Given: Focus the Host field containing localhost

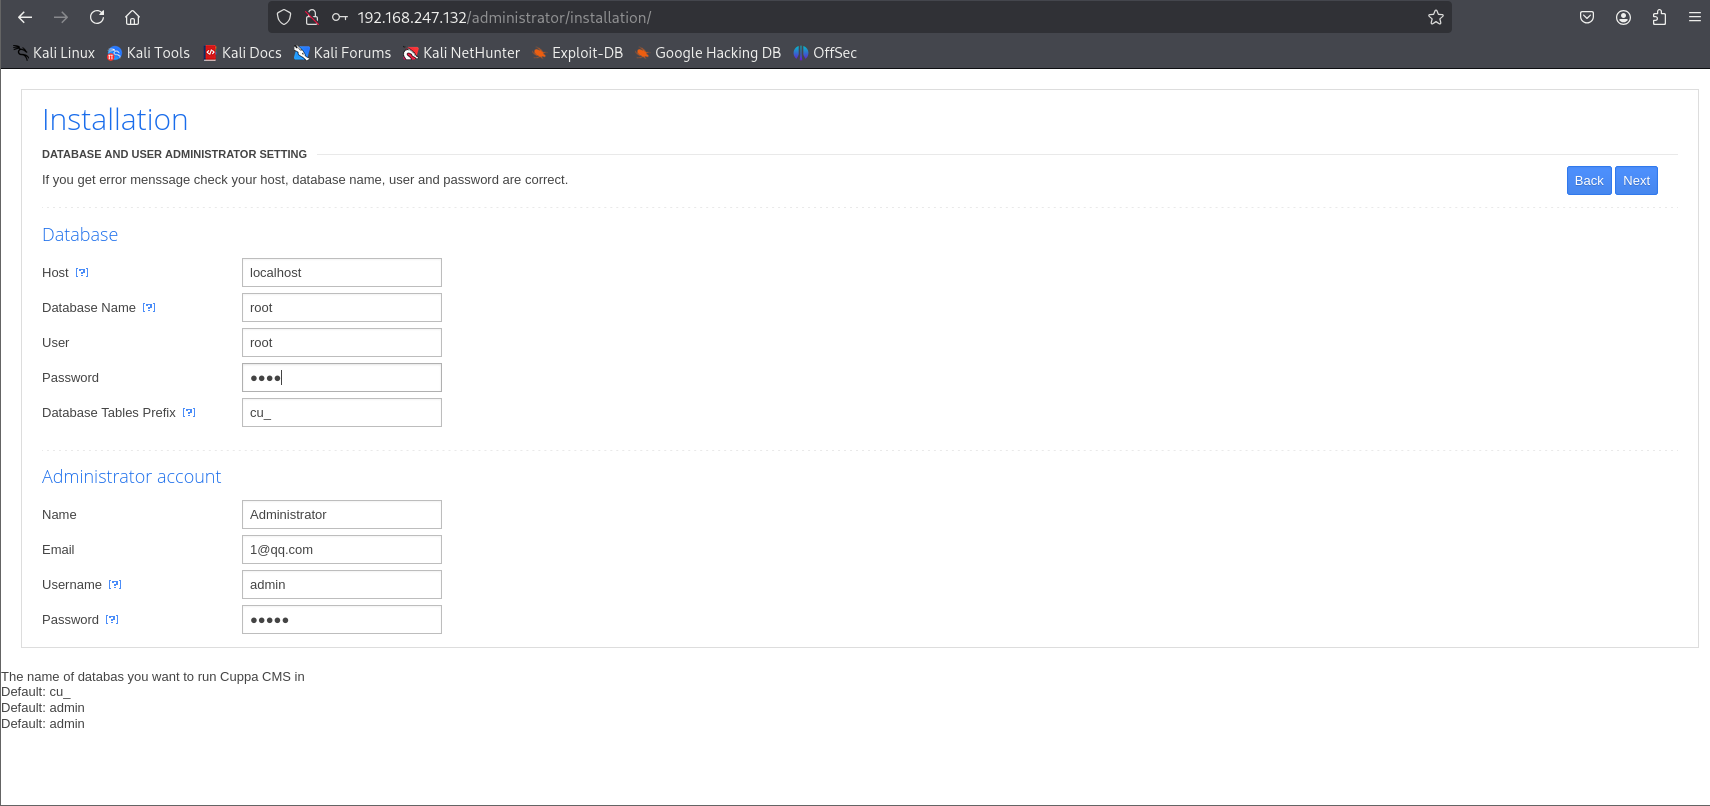Looking at the screenshot, I should 342,272.
